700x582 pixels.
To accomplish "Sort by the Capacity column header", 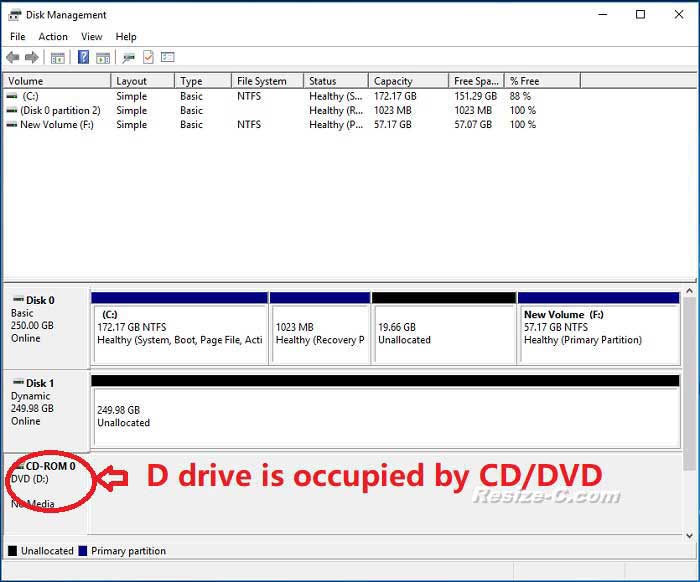I will (x=408, y=81).
